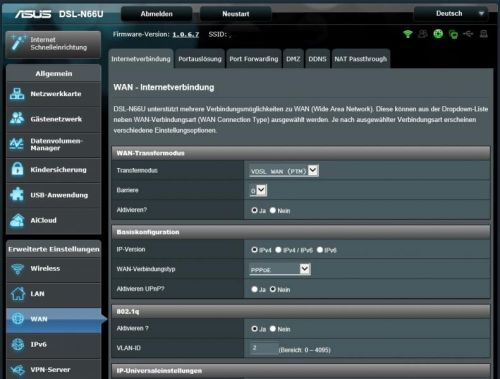Choose IPv4 / IPv6 as IP-Version
This screenshot has height=379, width=500.
(x=278, y=250)
